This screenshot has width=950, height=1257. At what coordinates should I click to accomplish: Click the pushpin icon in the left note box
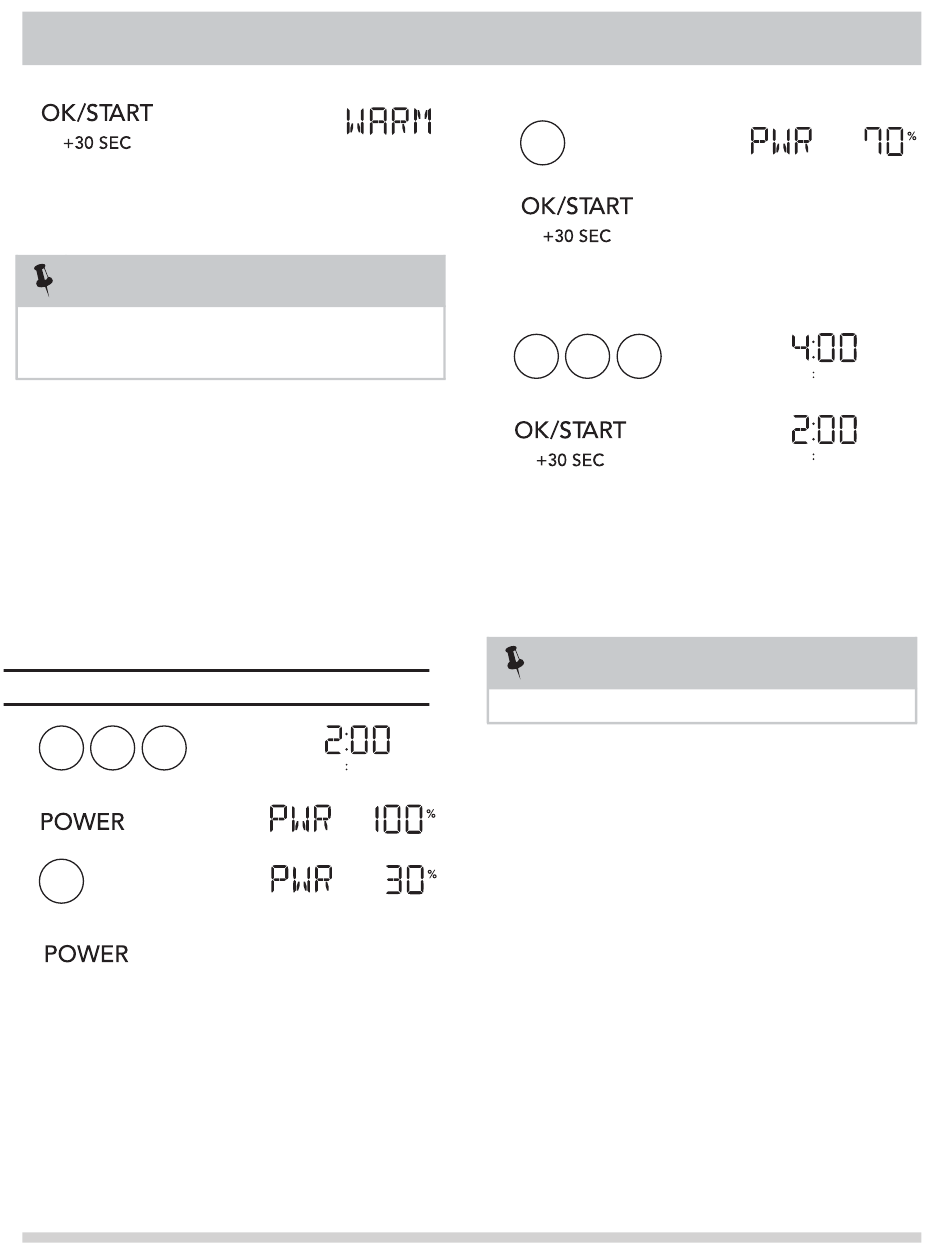[x=43, y=282]
